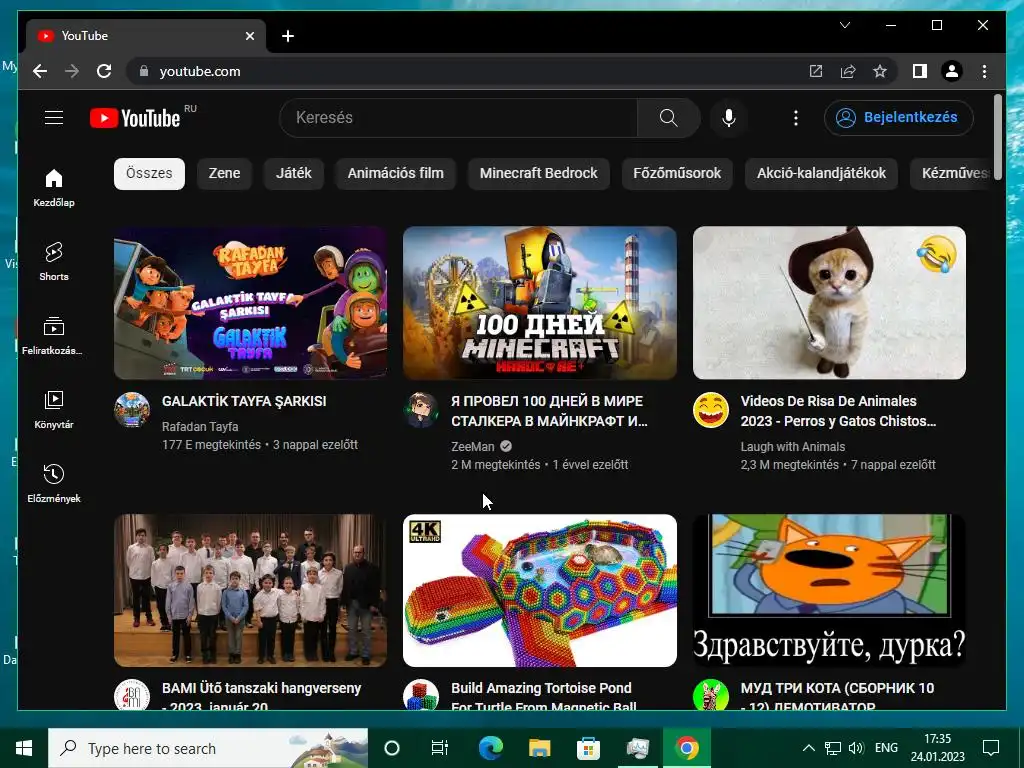Select the Akció-kalandjátékok chip

tap(822, 173)
